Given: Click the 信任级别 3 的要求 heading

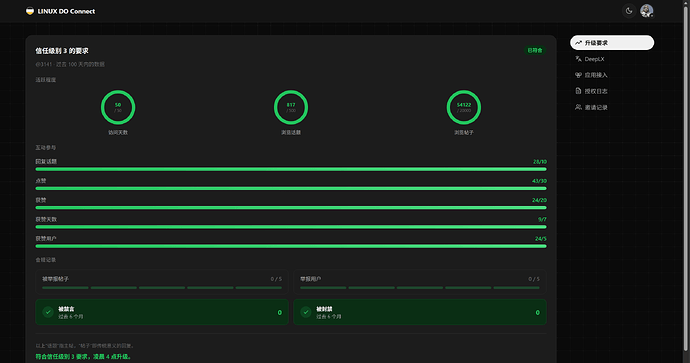Looking at the screenshot, I should coord(62,51).
